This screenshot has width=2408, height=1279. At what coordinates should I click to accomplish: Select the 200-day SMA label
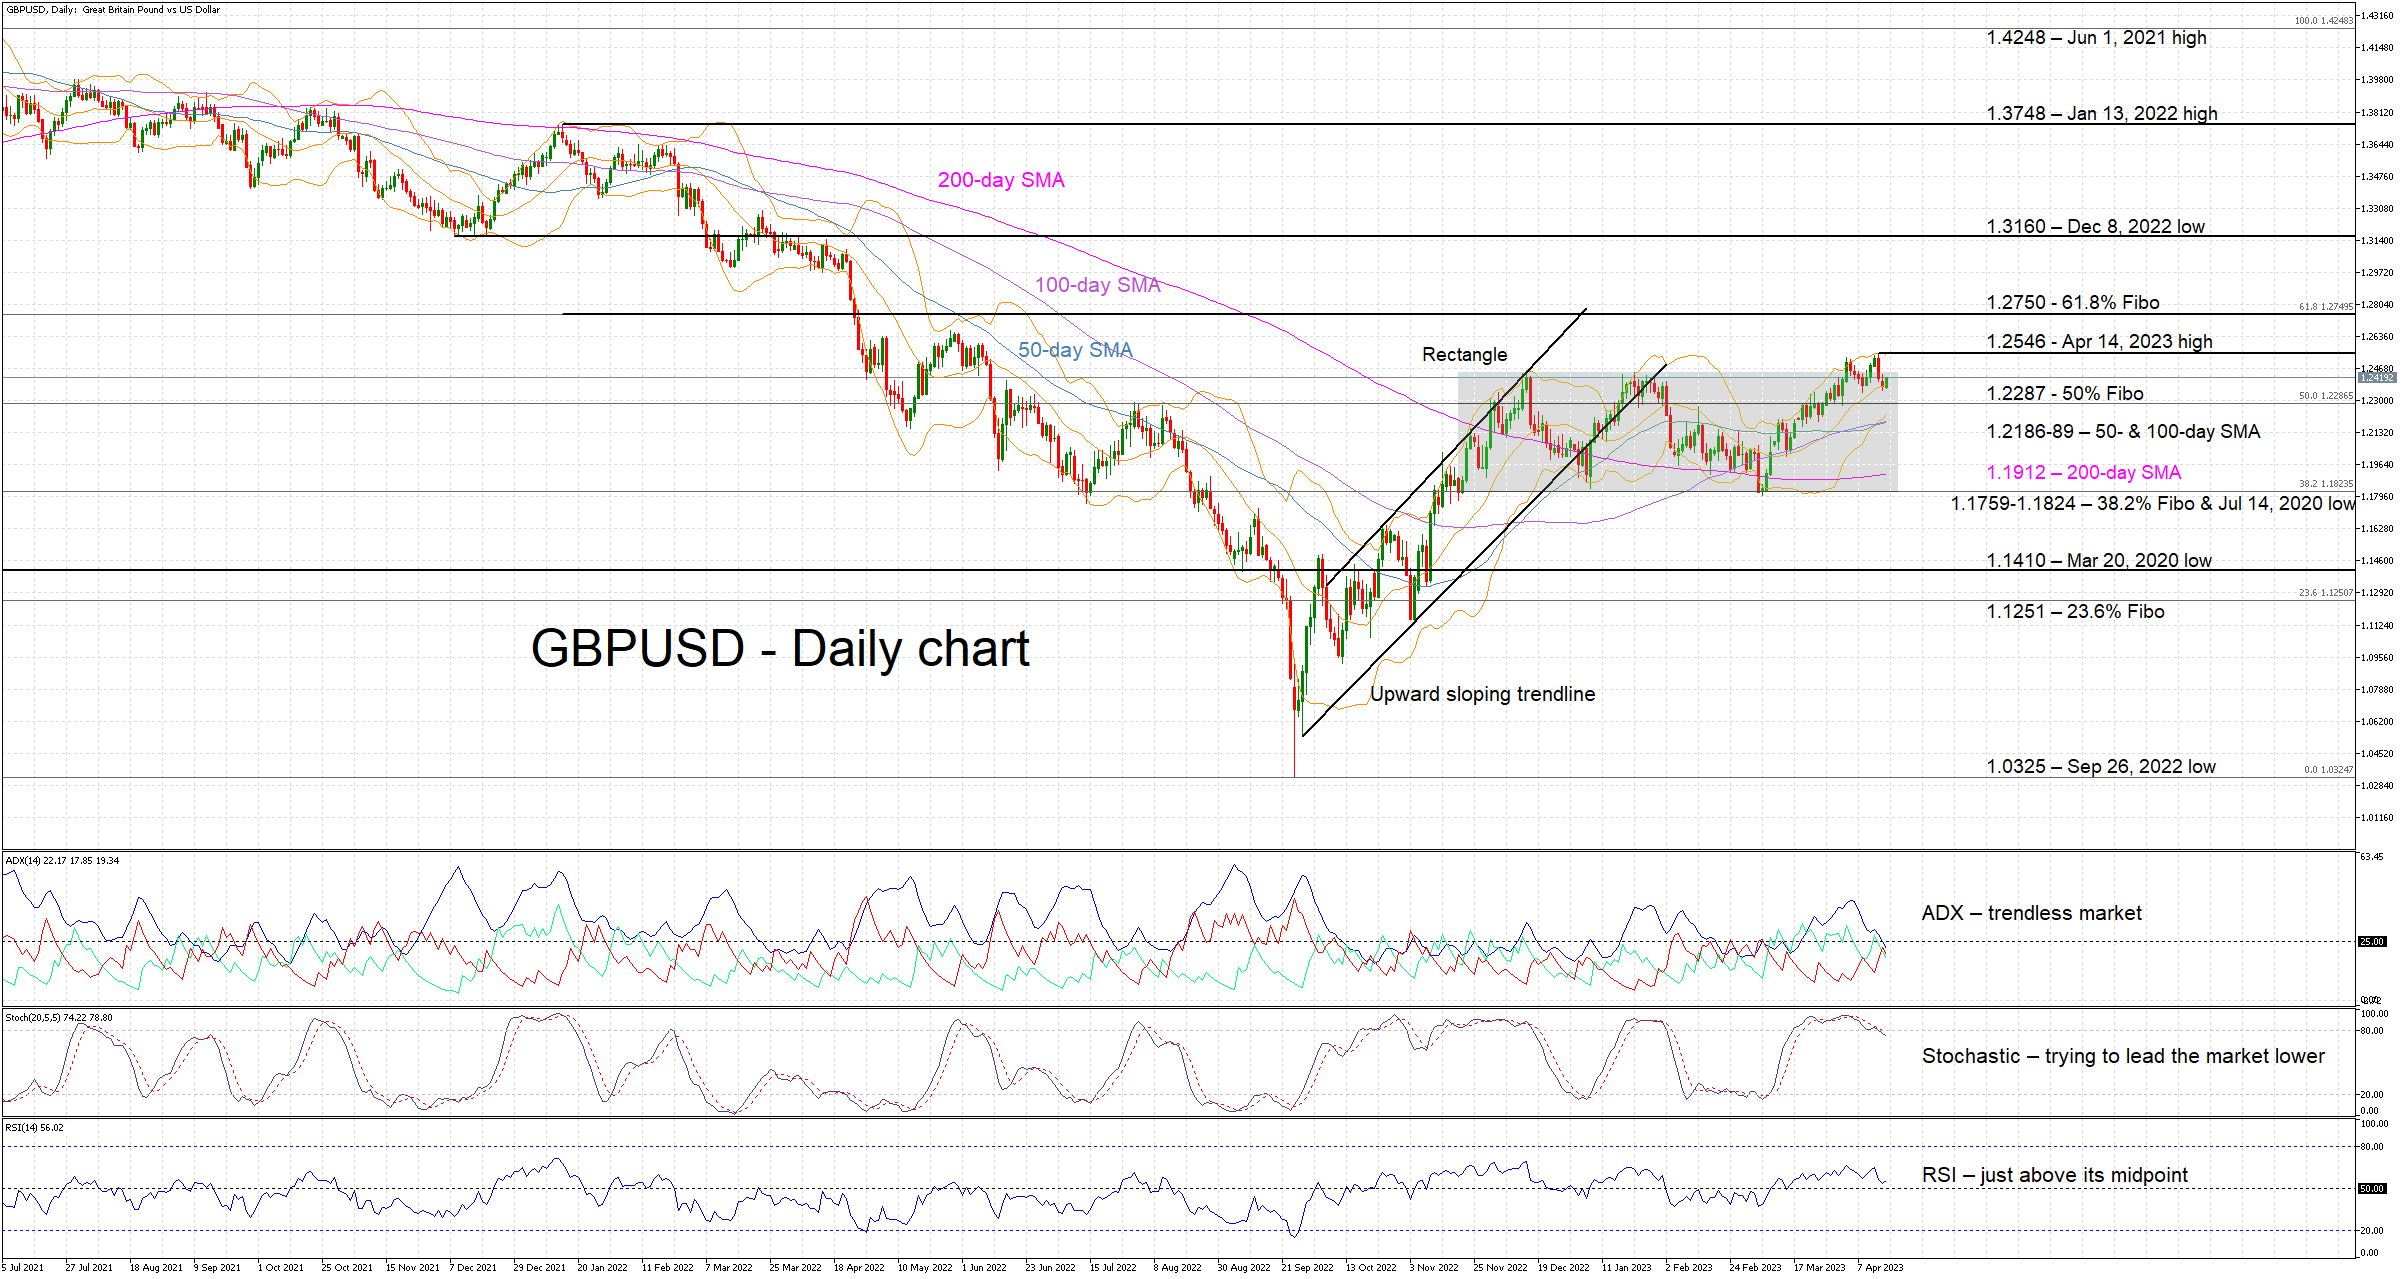1001,180
